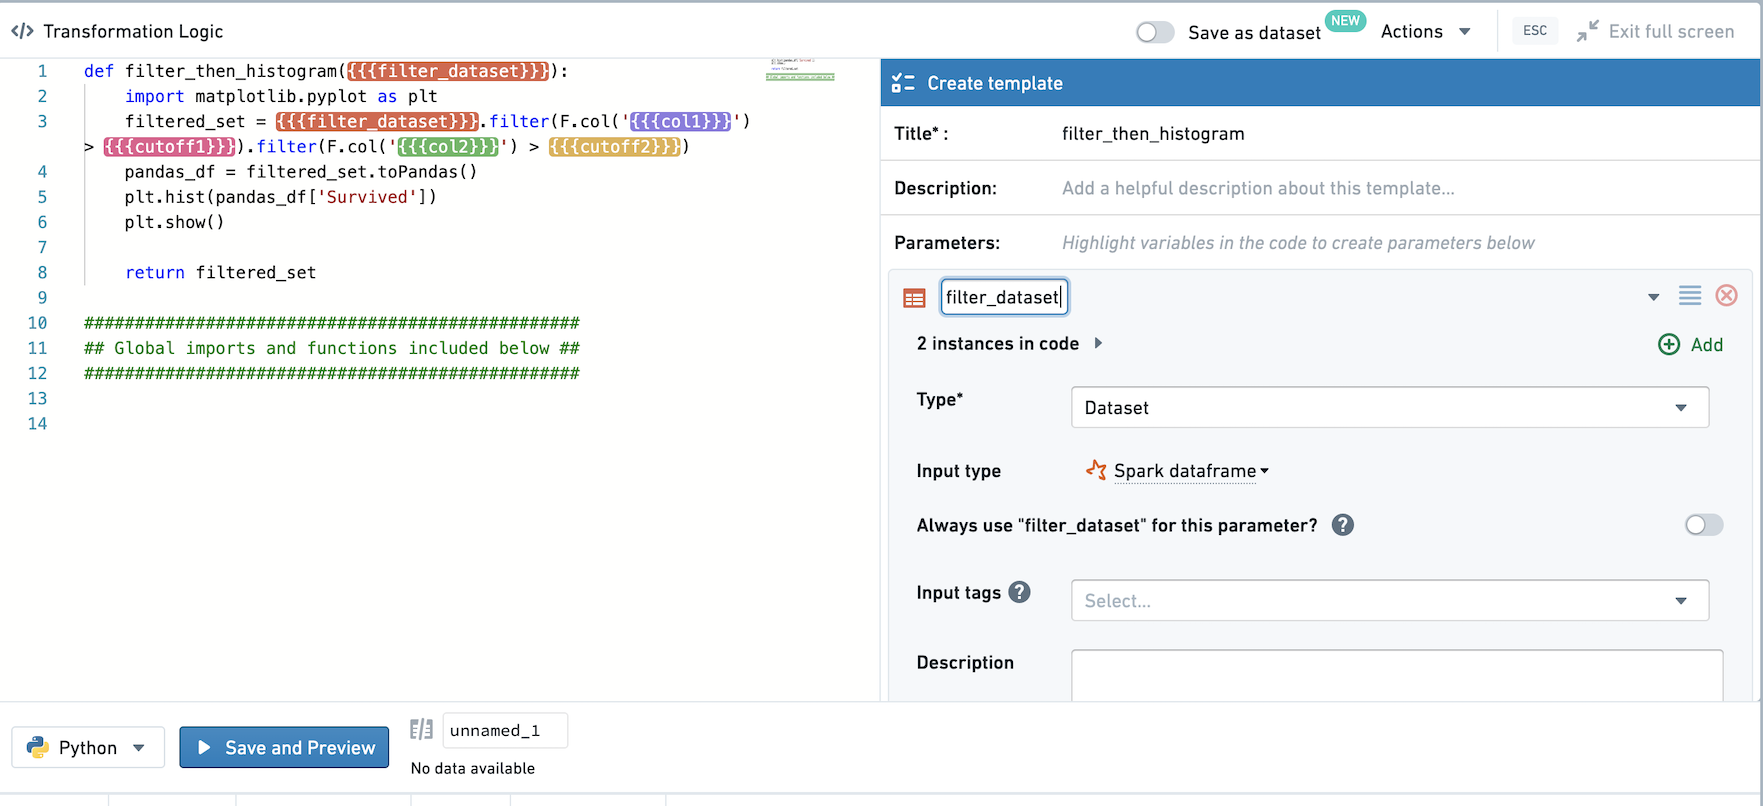Toggle the Save as dataset switch

[1155, 32]
